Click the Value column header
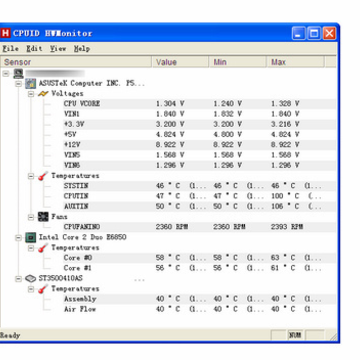This screenshot has height=360, width=360. (180, 62)
